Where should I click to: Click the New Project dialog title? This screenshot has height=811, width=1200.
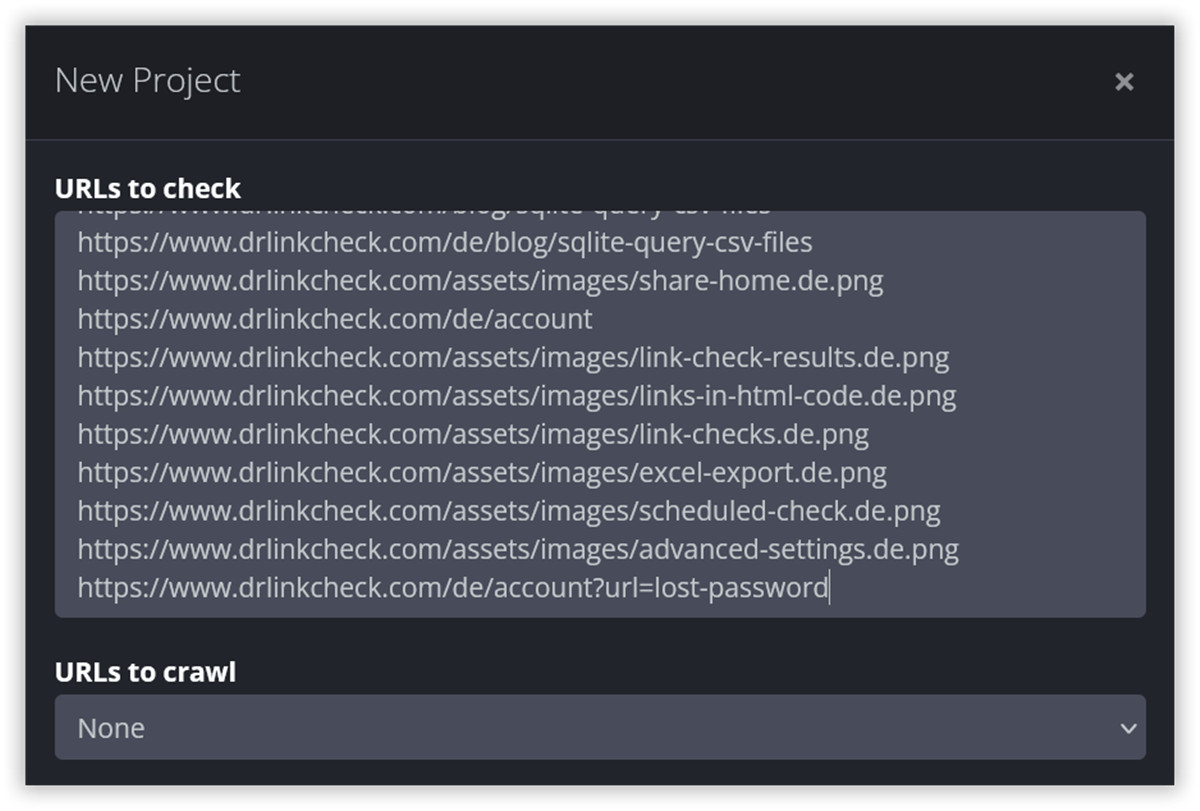click(x=147, y=80)
